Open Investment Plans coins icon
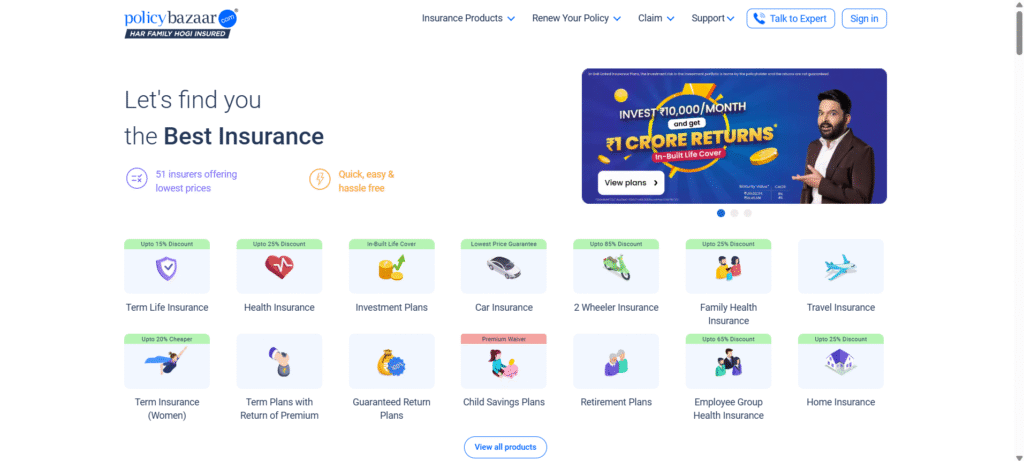The height and width of the screenshot is (461, 1024). [391, 268]
